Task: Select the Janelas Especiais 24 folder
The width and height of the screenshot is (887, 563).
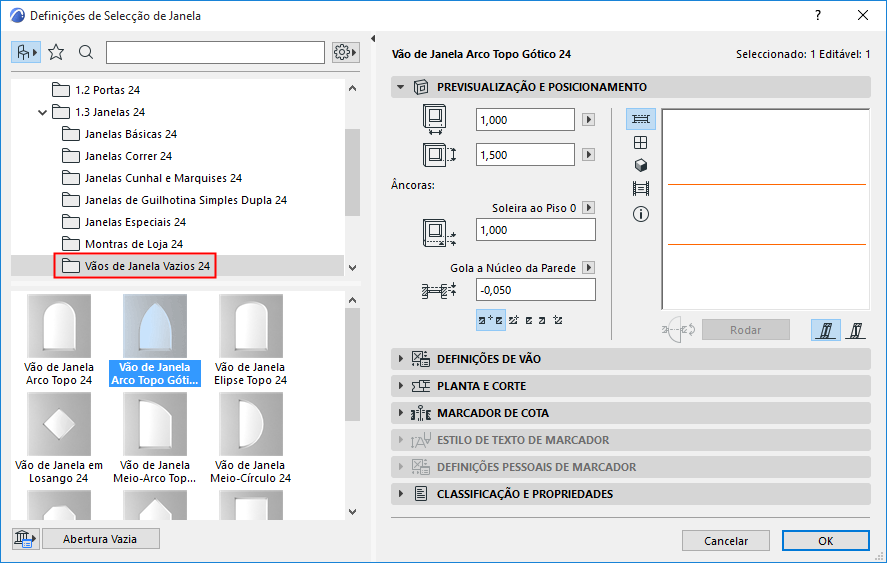Action: tap(124, 222)
